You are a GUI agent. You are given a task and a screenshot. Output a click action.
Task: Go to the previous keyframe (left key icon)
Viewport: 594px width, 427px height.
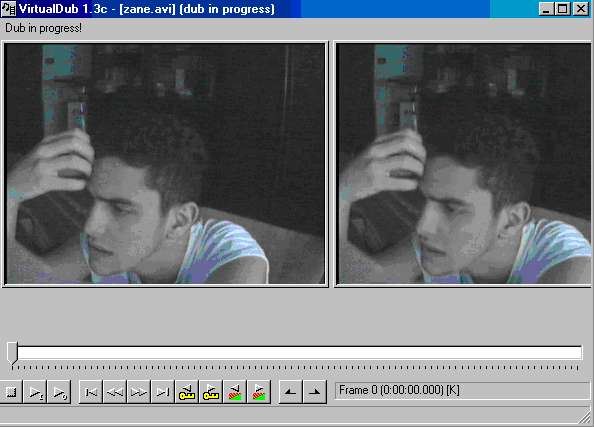[x=187, y=392]
